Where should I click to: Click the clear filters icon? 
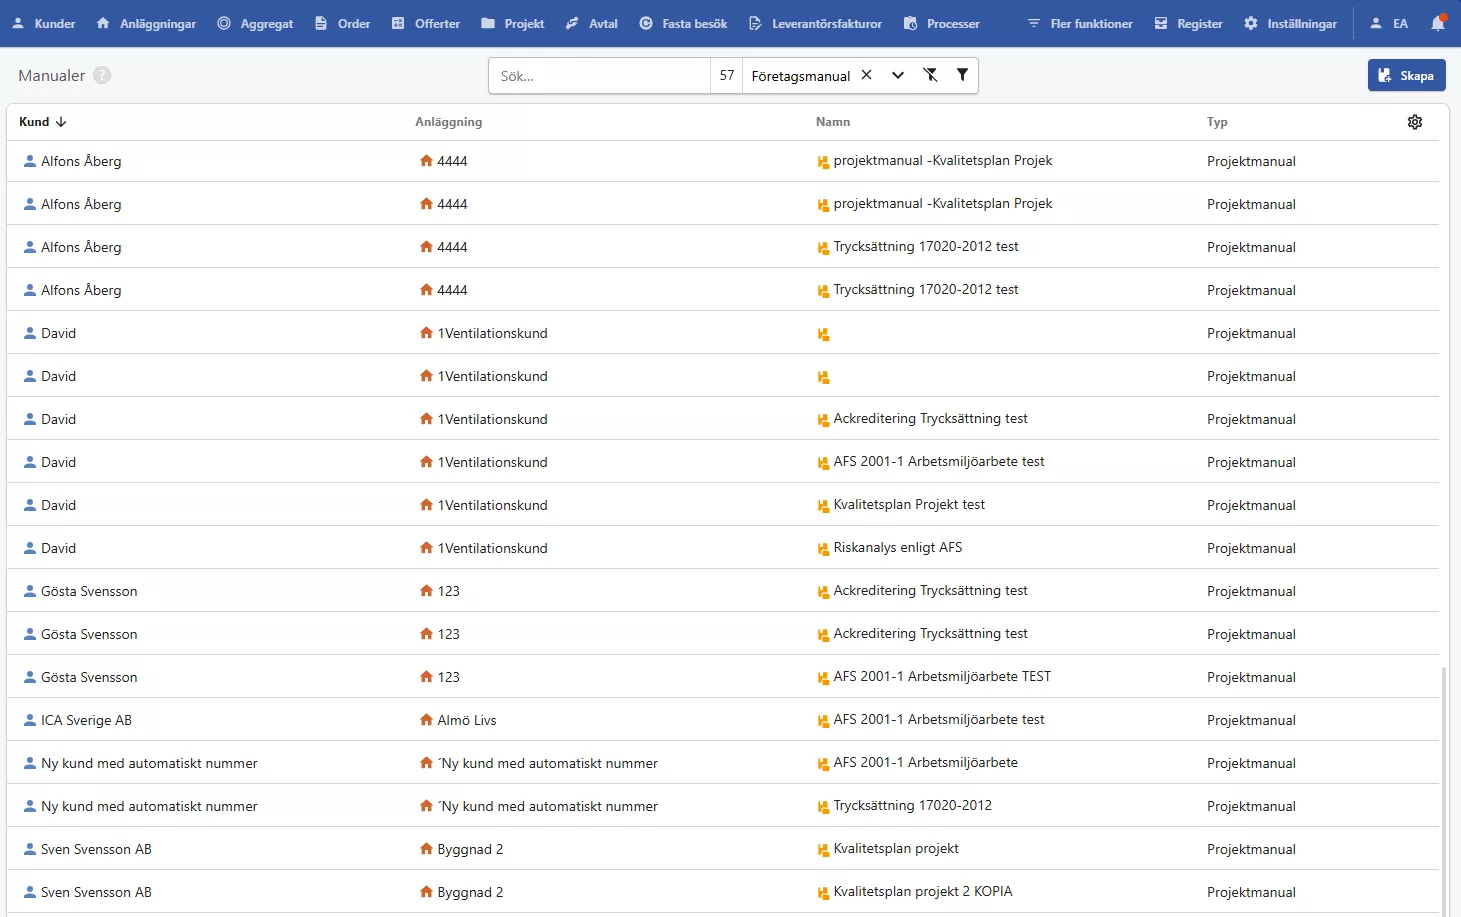pyautogui.click(x=930, y=75)
